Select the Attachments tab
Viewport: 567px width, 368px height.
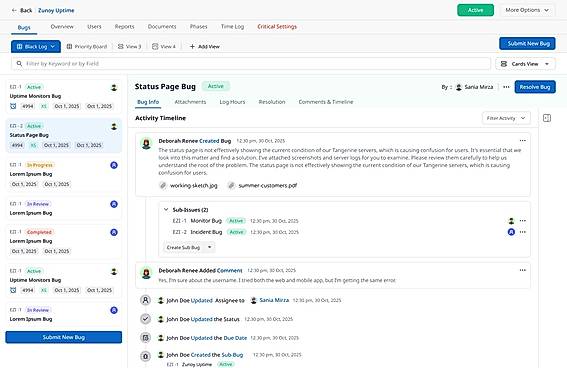click(x=190, y=102)
